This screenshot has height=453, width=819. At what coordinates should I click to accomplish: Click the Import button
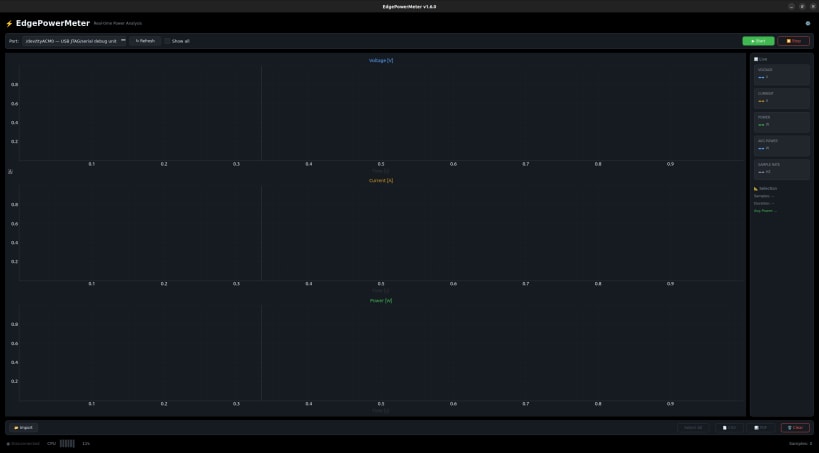[24, 427]
